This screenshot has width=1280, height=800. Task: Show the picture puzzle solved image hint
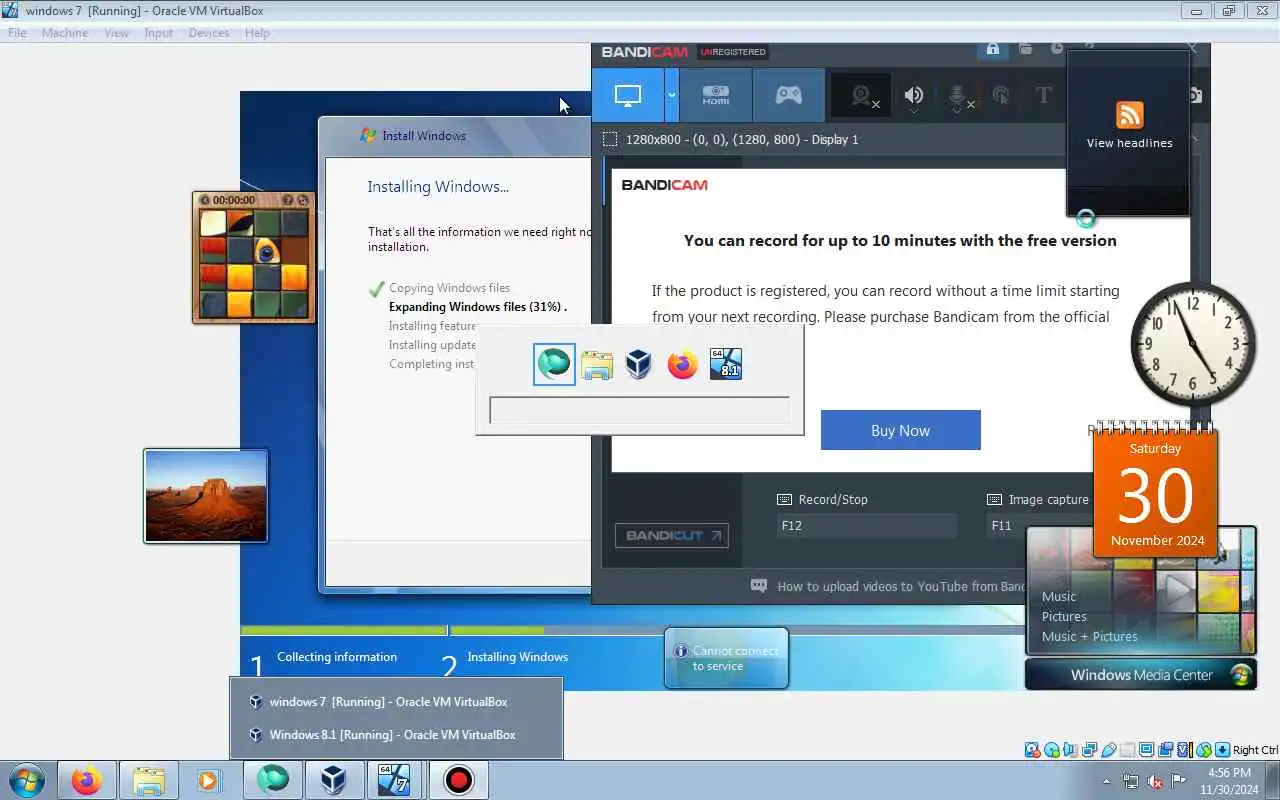(x=287, y=200)
